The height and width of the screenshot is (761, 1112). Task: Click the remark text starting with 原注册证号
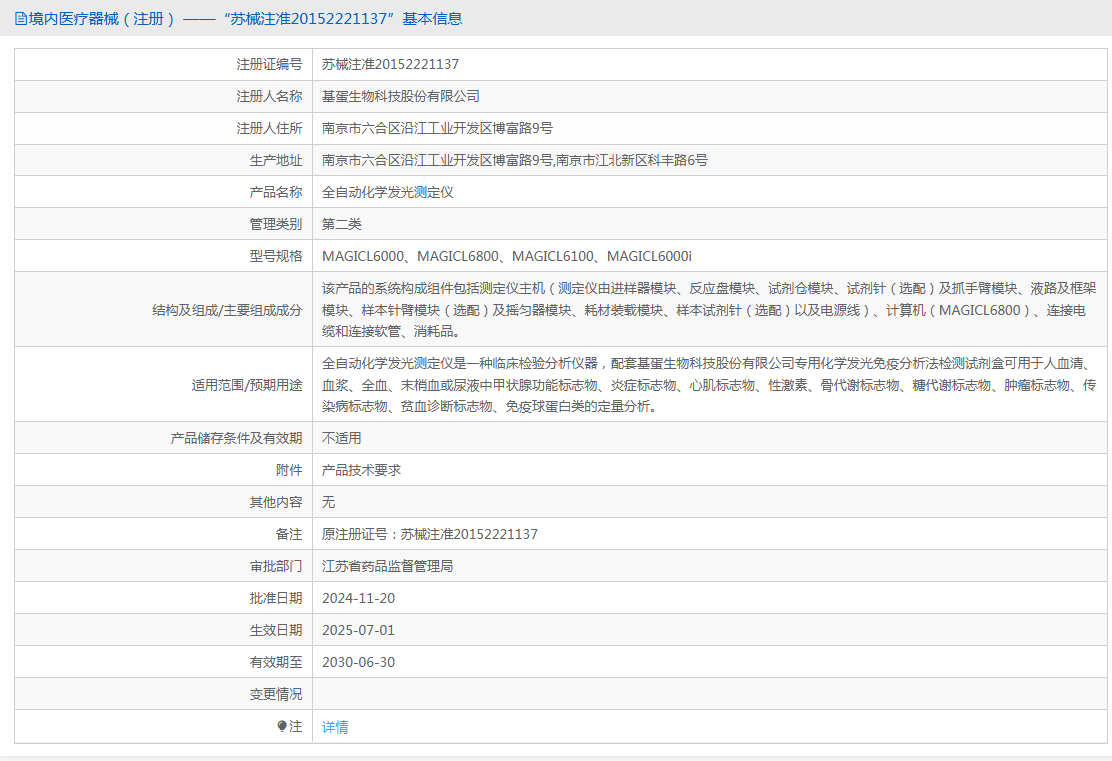[x=430, y=534]
